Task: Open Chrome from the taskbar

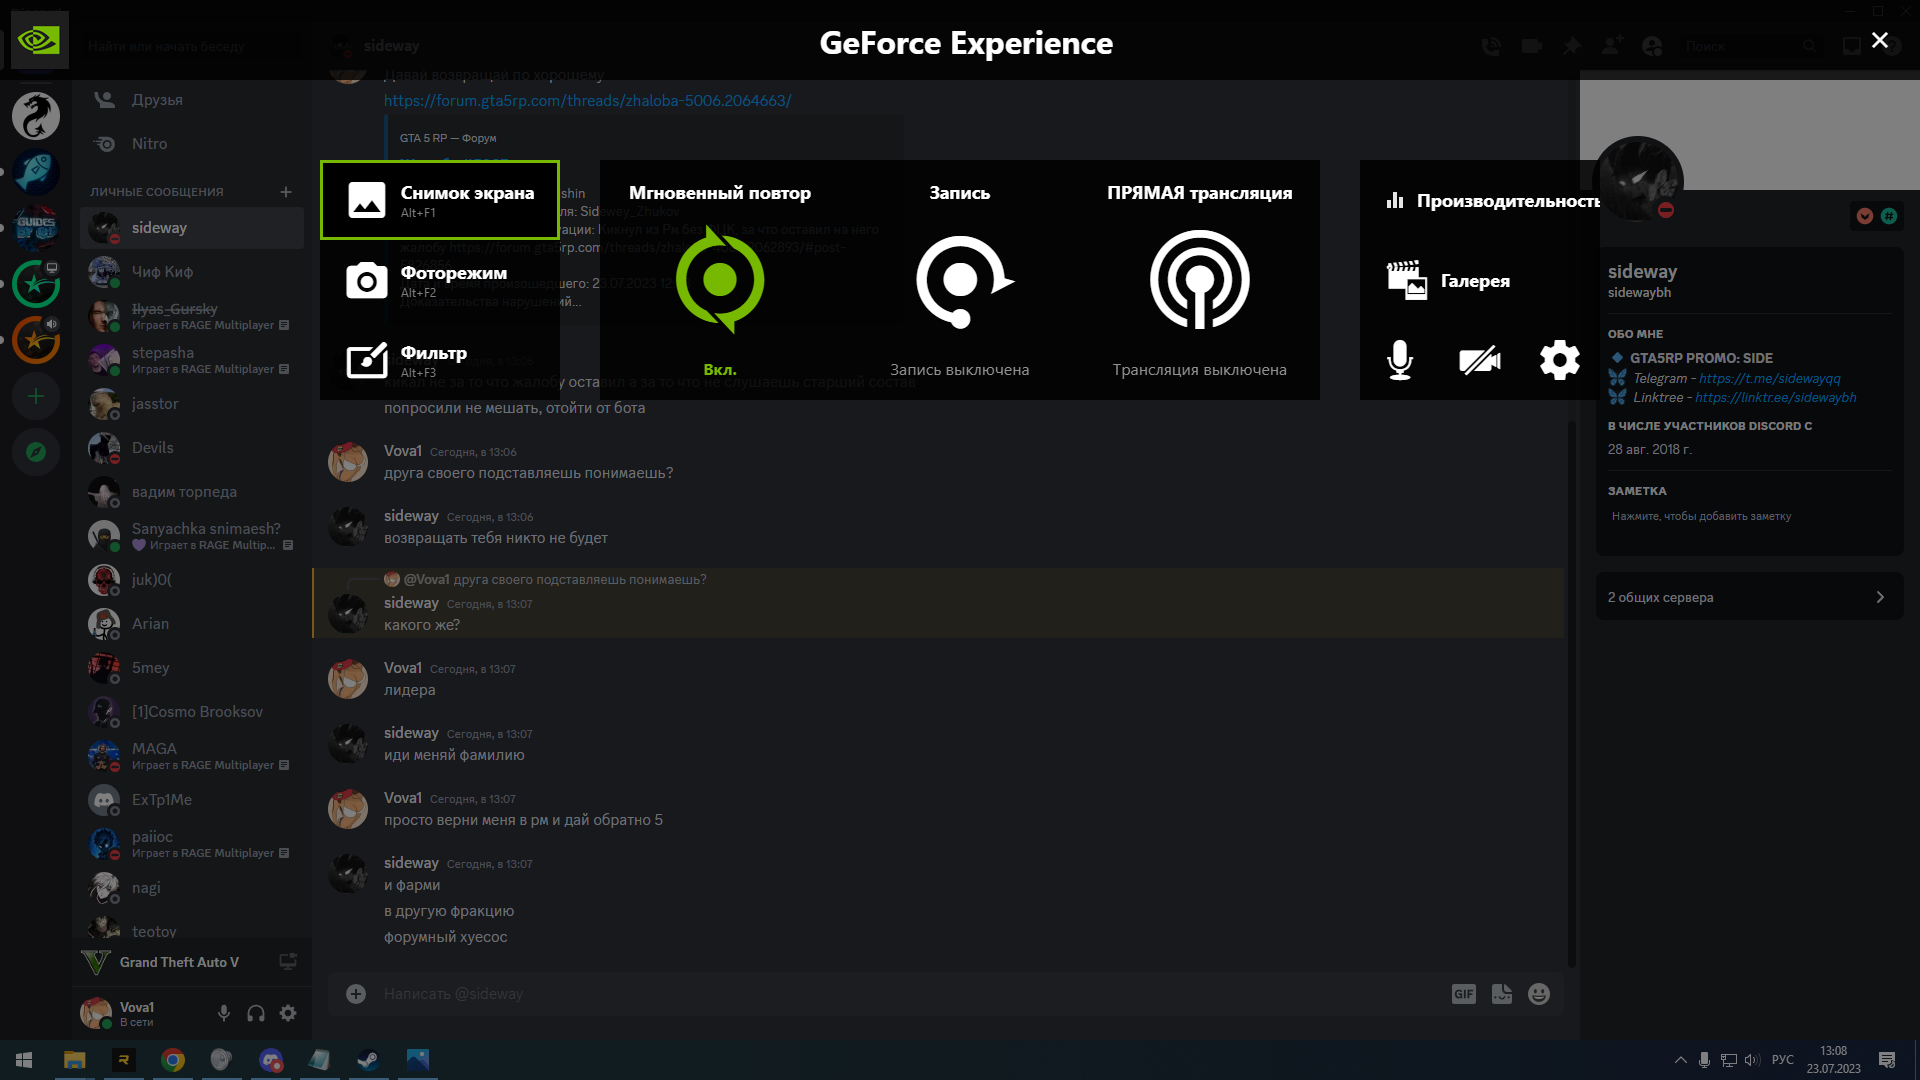Action: coord(173,1060)
